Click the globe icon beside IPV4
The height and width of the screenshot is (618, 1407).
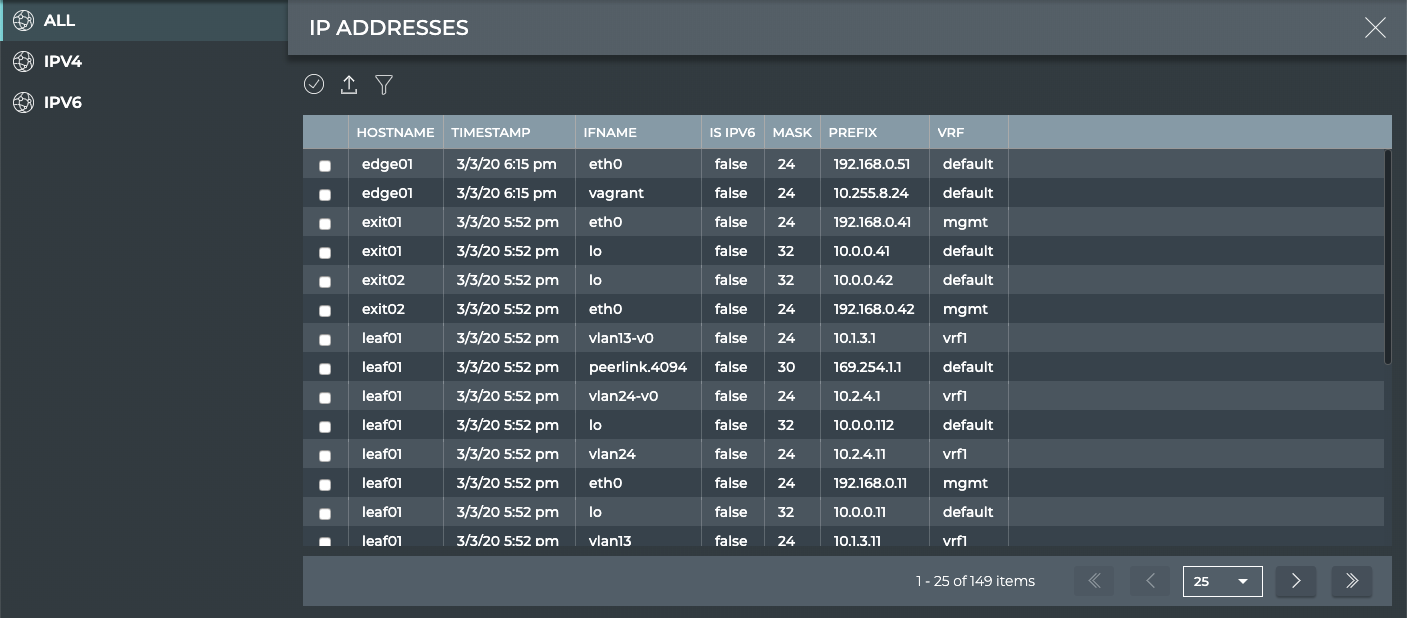[23, 62]
